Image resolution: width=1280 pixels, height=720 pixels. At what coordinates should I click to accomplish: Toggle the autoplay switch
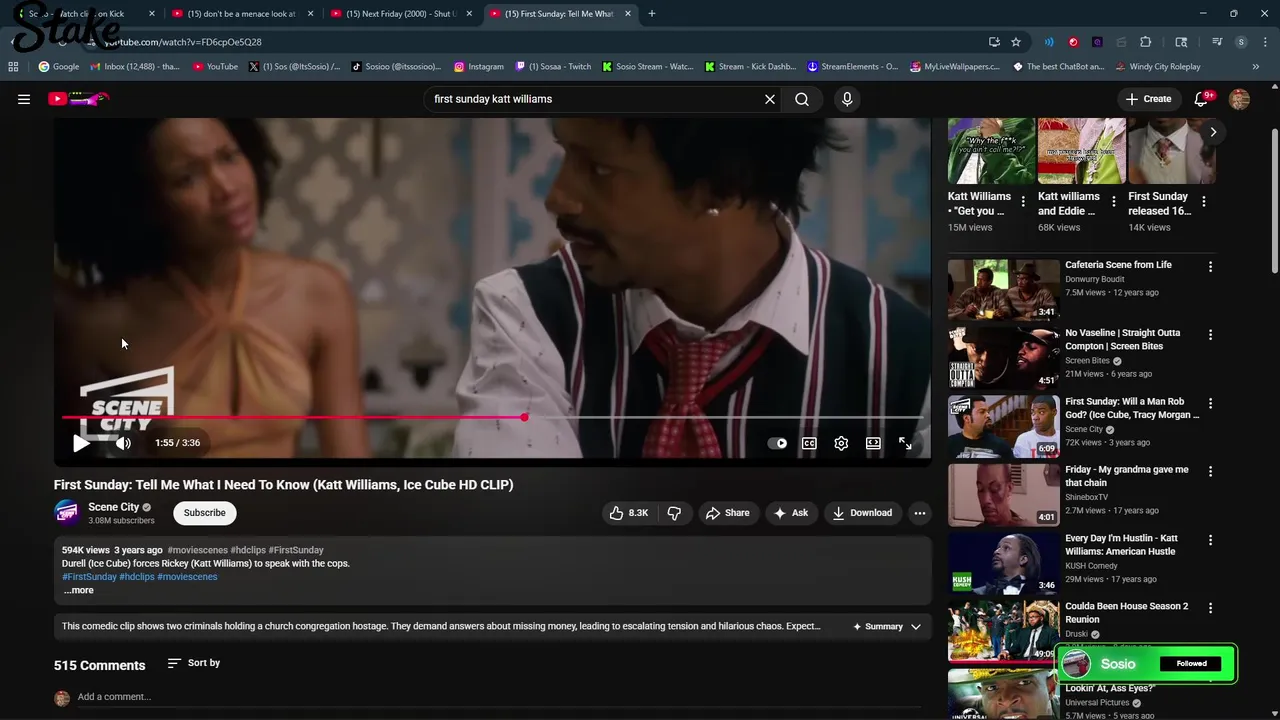click(x=777, y=443)
